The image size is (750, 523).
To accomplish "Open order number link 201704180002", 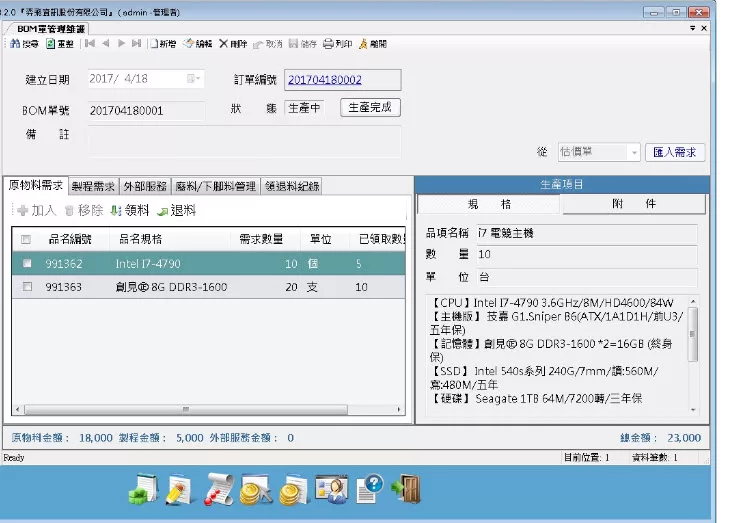I will point(324,79).
